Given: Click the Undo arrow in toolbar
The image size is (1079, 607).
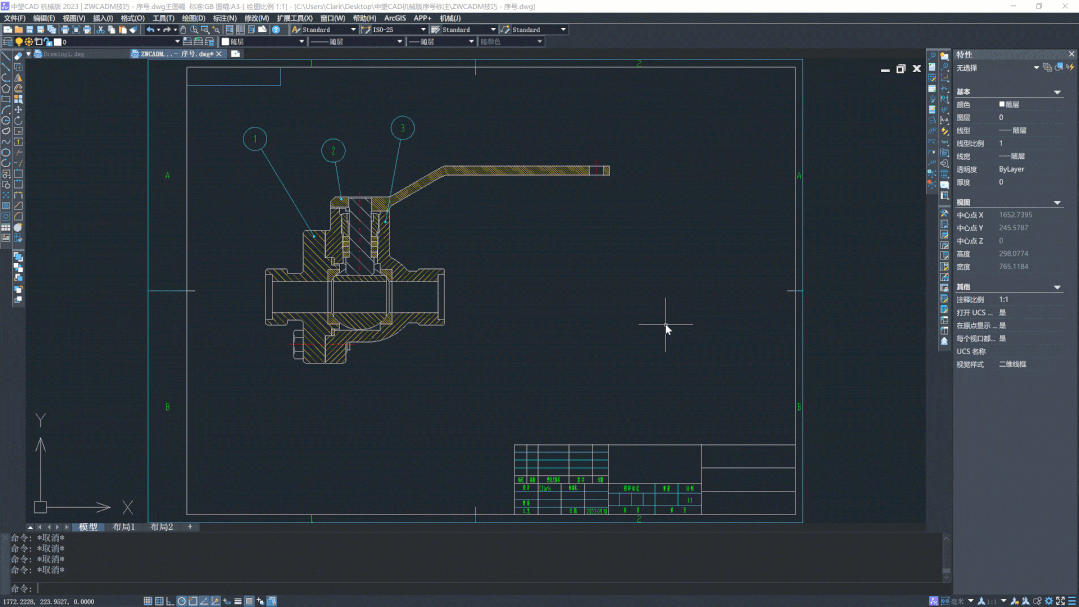Looking at the screenshot, I should (150, 30).
